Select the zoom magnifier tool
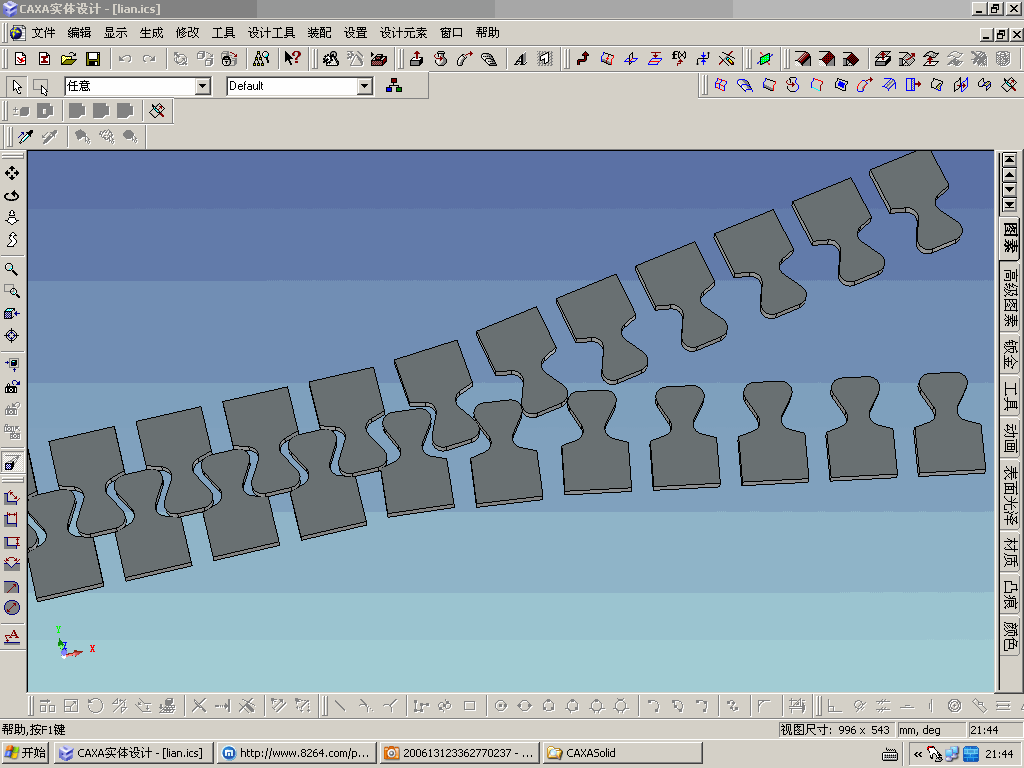This screenshot has height=768, width=1024. 12,269
